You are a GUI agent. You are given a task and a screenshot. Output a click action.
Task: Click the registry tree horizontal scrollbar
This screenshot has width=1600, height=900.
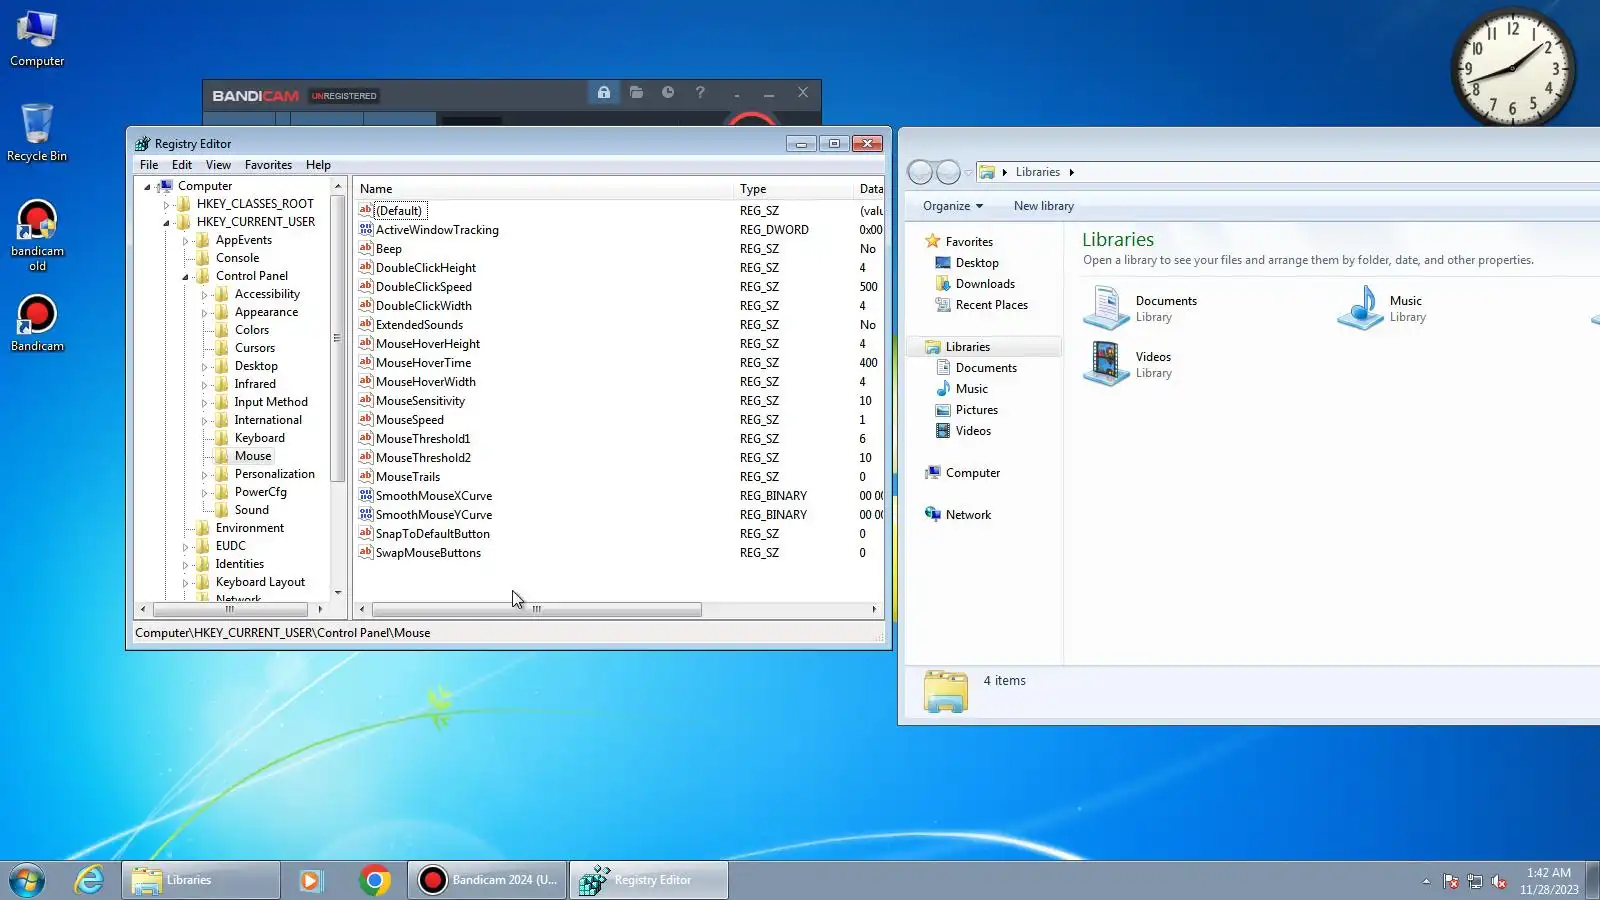coord(231,609)
